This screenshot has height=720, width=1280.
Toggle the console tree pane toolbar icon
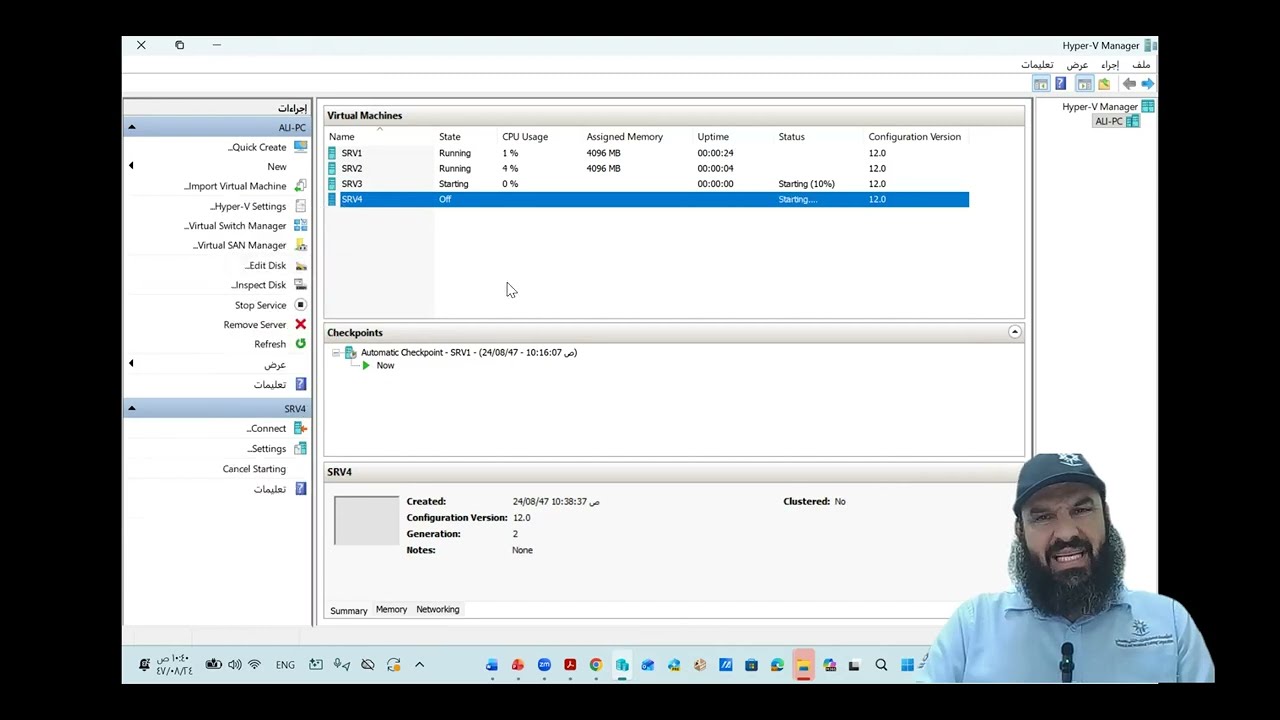(x=1084, y=84)
